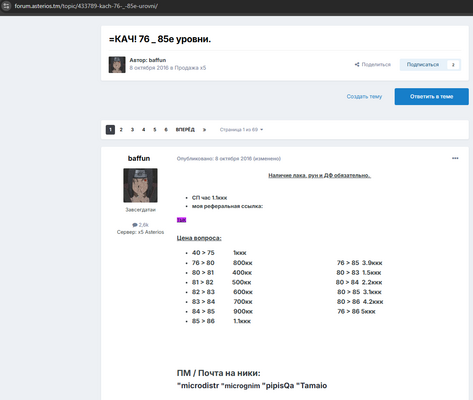
Task: Open the Продажа x5 forum section link
Action: pyautogui.click(x=190, y=68)
